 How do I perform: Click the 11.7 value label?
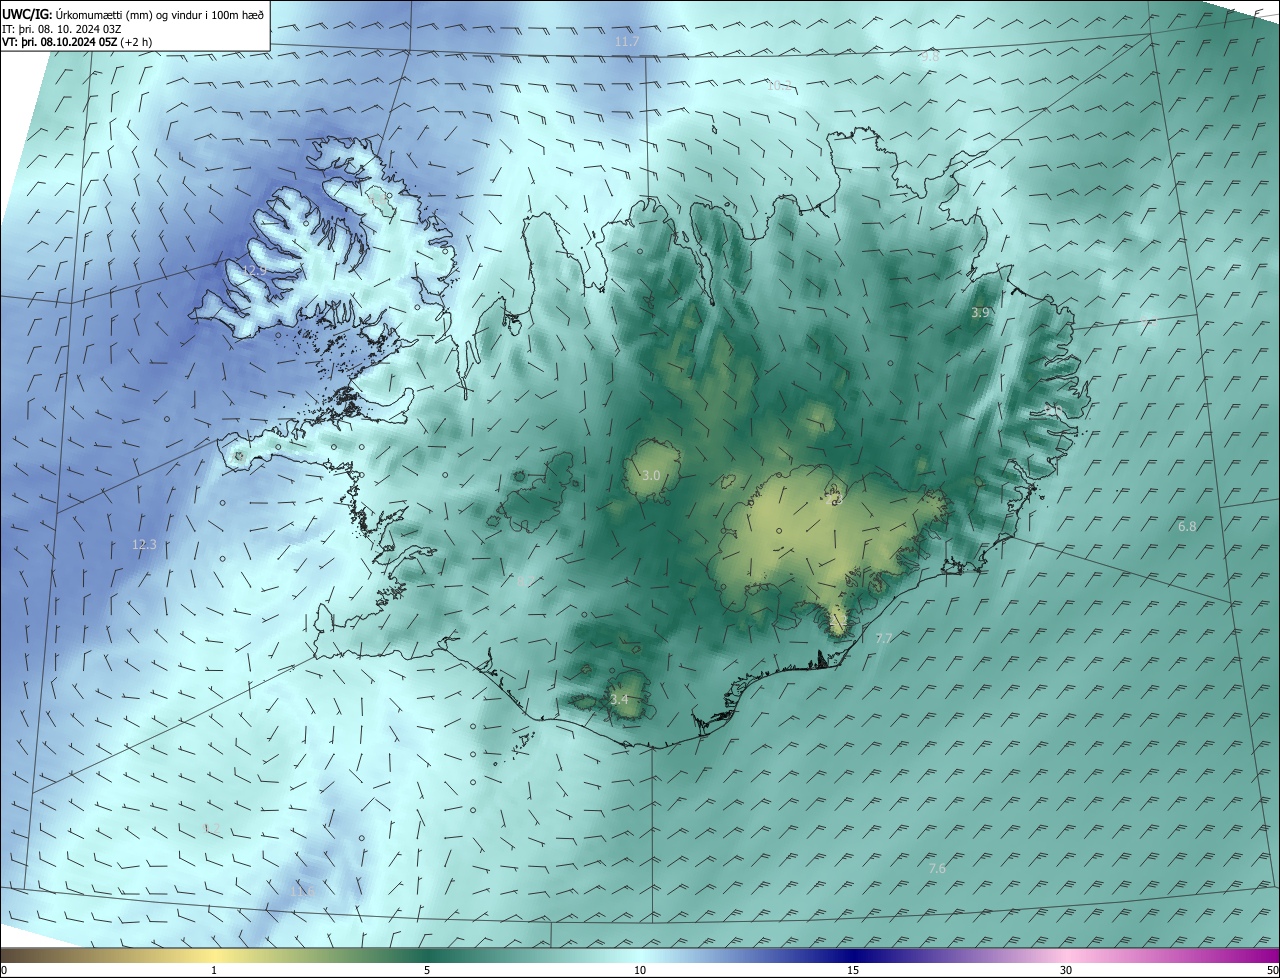(627, 42)
